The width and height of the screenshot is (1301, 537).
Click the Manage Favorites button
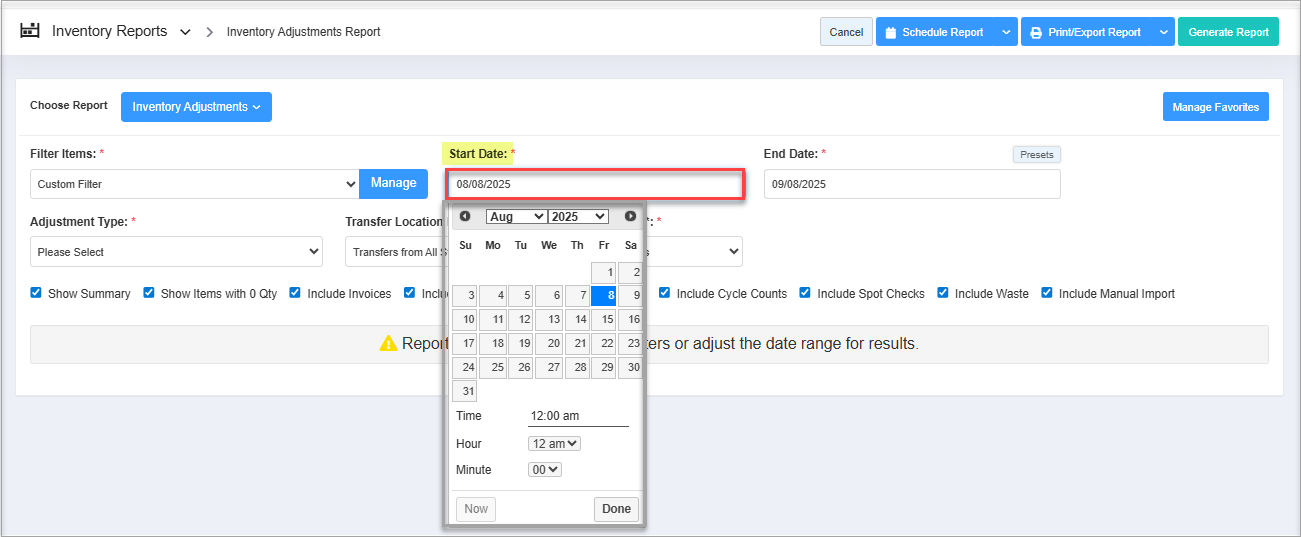pyautogui.click(x=1215, y=107)
